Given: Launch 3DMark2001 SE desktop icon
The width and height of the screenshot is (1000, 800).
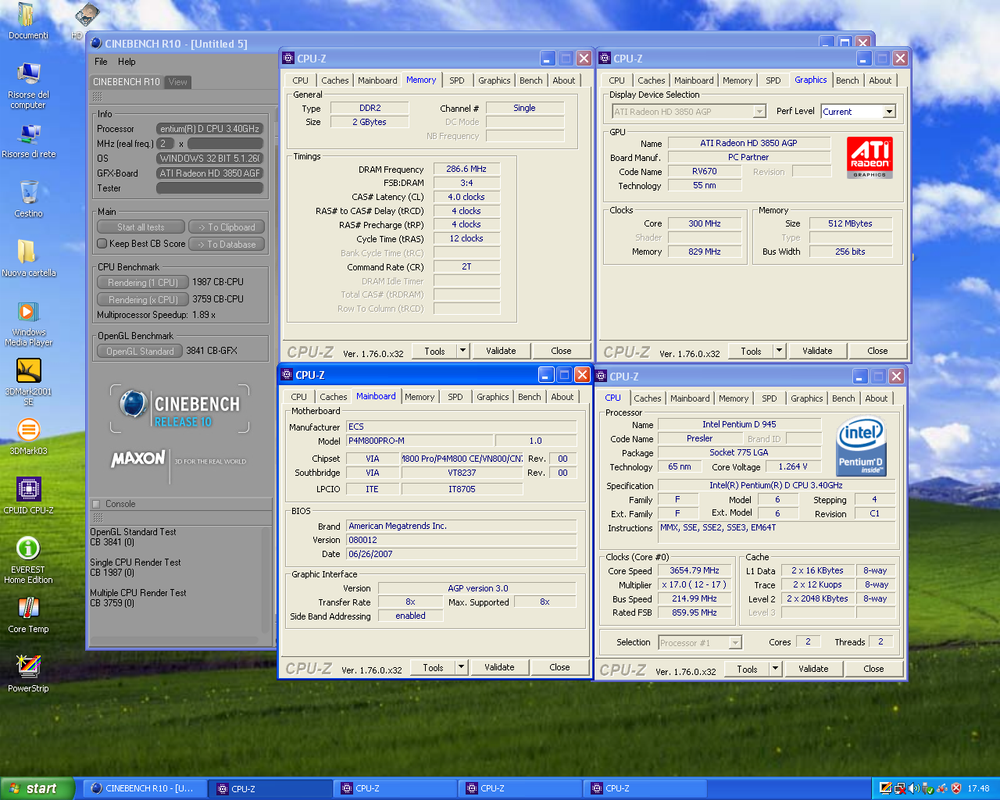Looking at the screenshot, I should click(x=28, y=382).
